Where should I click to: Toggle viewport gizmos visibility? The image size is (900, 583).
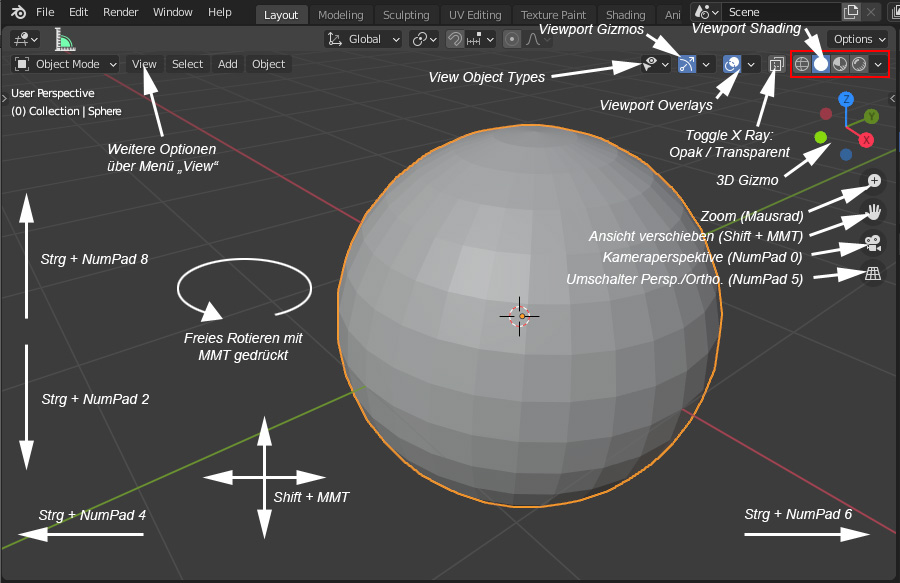click(x=686, y=64)
